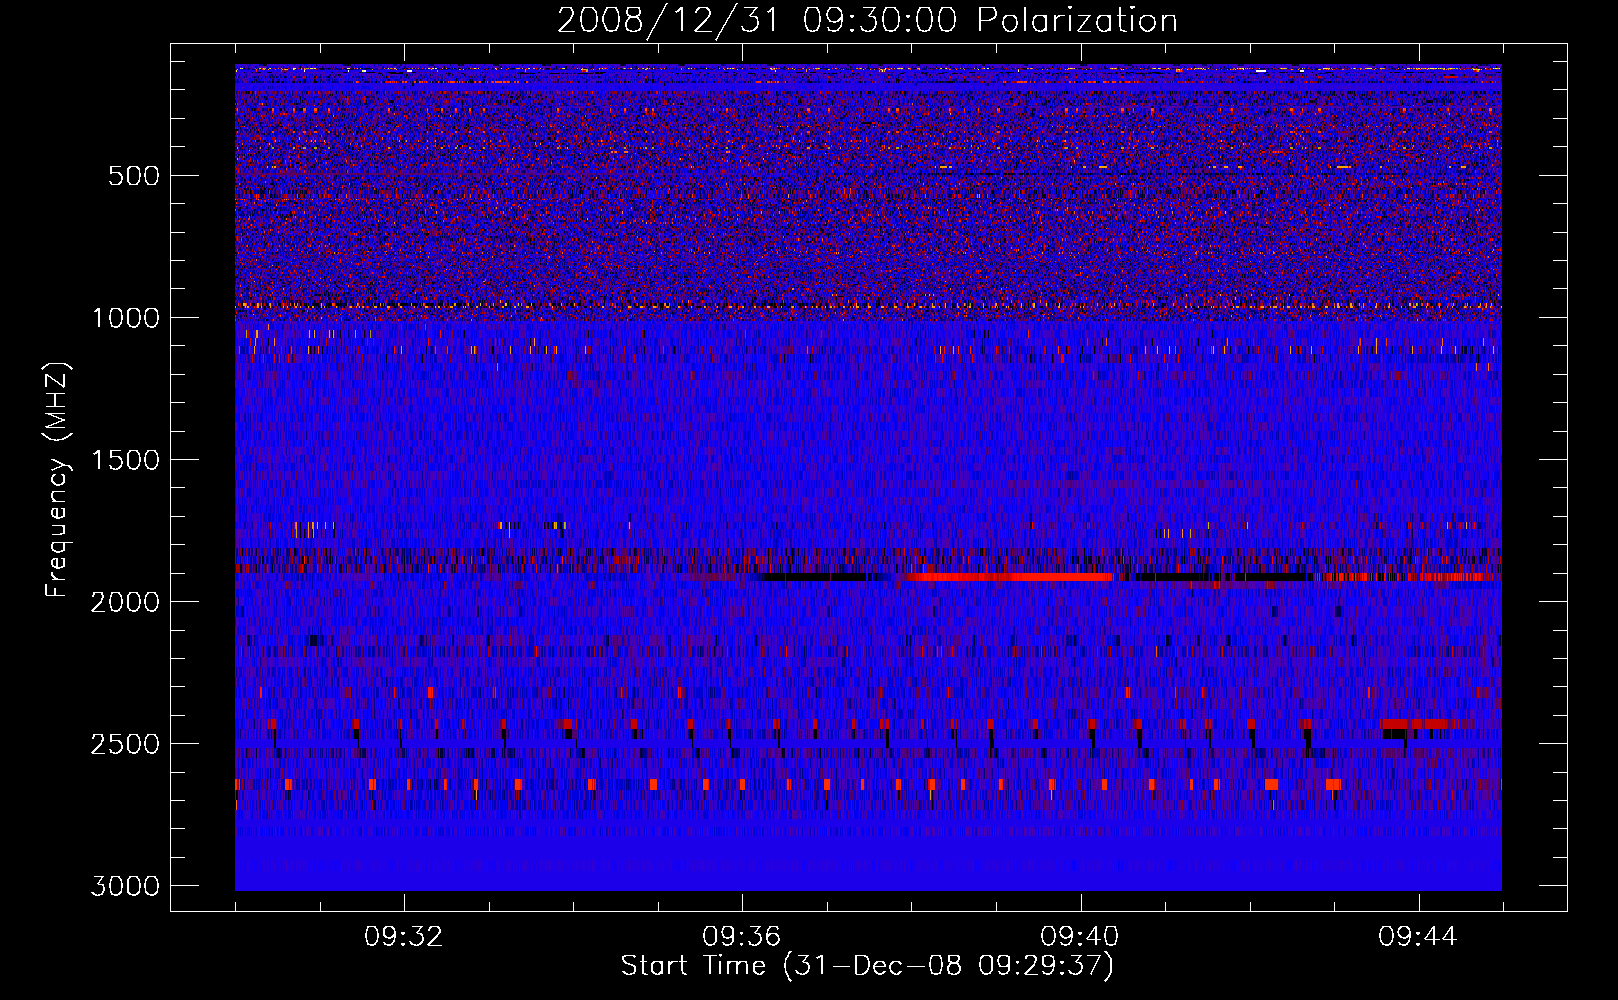The image size is (1618, 1000).
Task: Click the 'Frequency (MHZ)' y-axis label
Action: click(x=57, y=480)
